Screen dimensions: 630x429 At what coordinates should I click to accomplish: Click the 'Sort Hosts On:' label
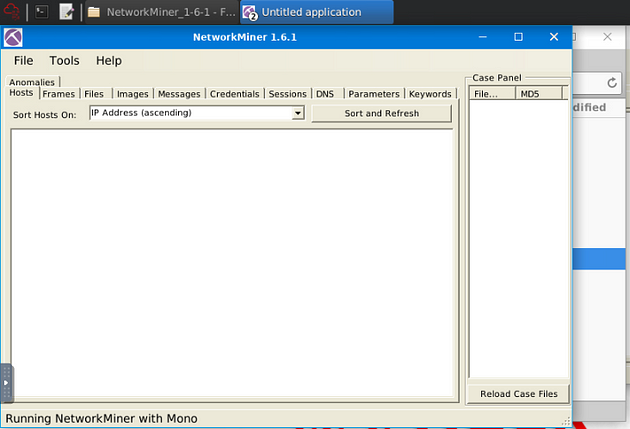45,115
